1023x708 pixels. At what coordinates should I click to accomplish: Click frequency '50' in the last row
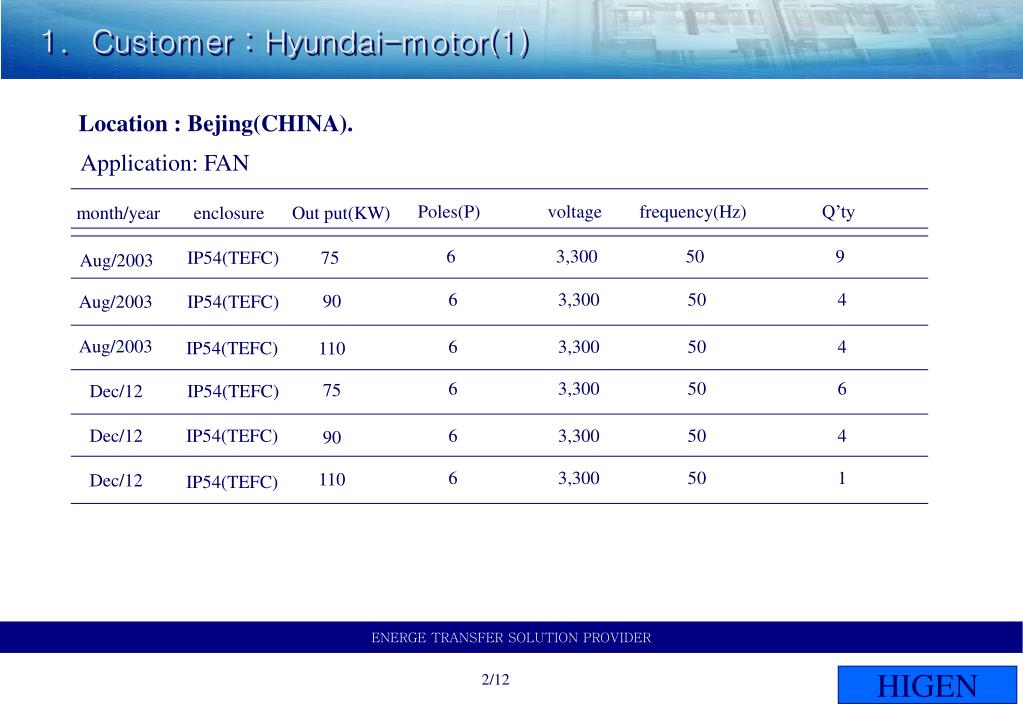coord(697,478)
